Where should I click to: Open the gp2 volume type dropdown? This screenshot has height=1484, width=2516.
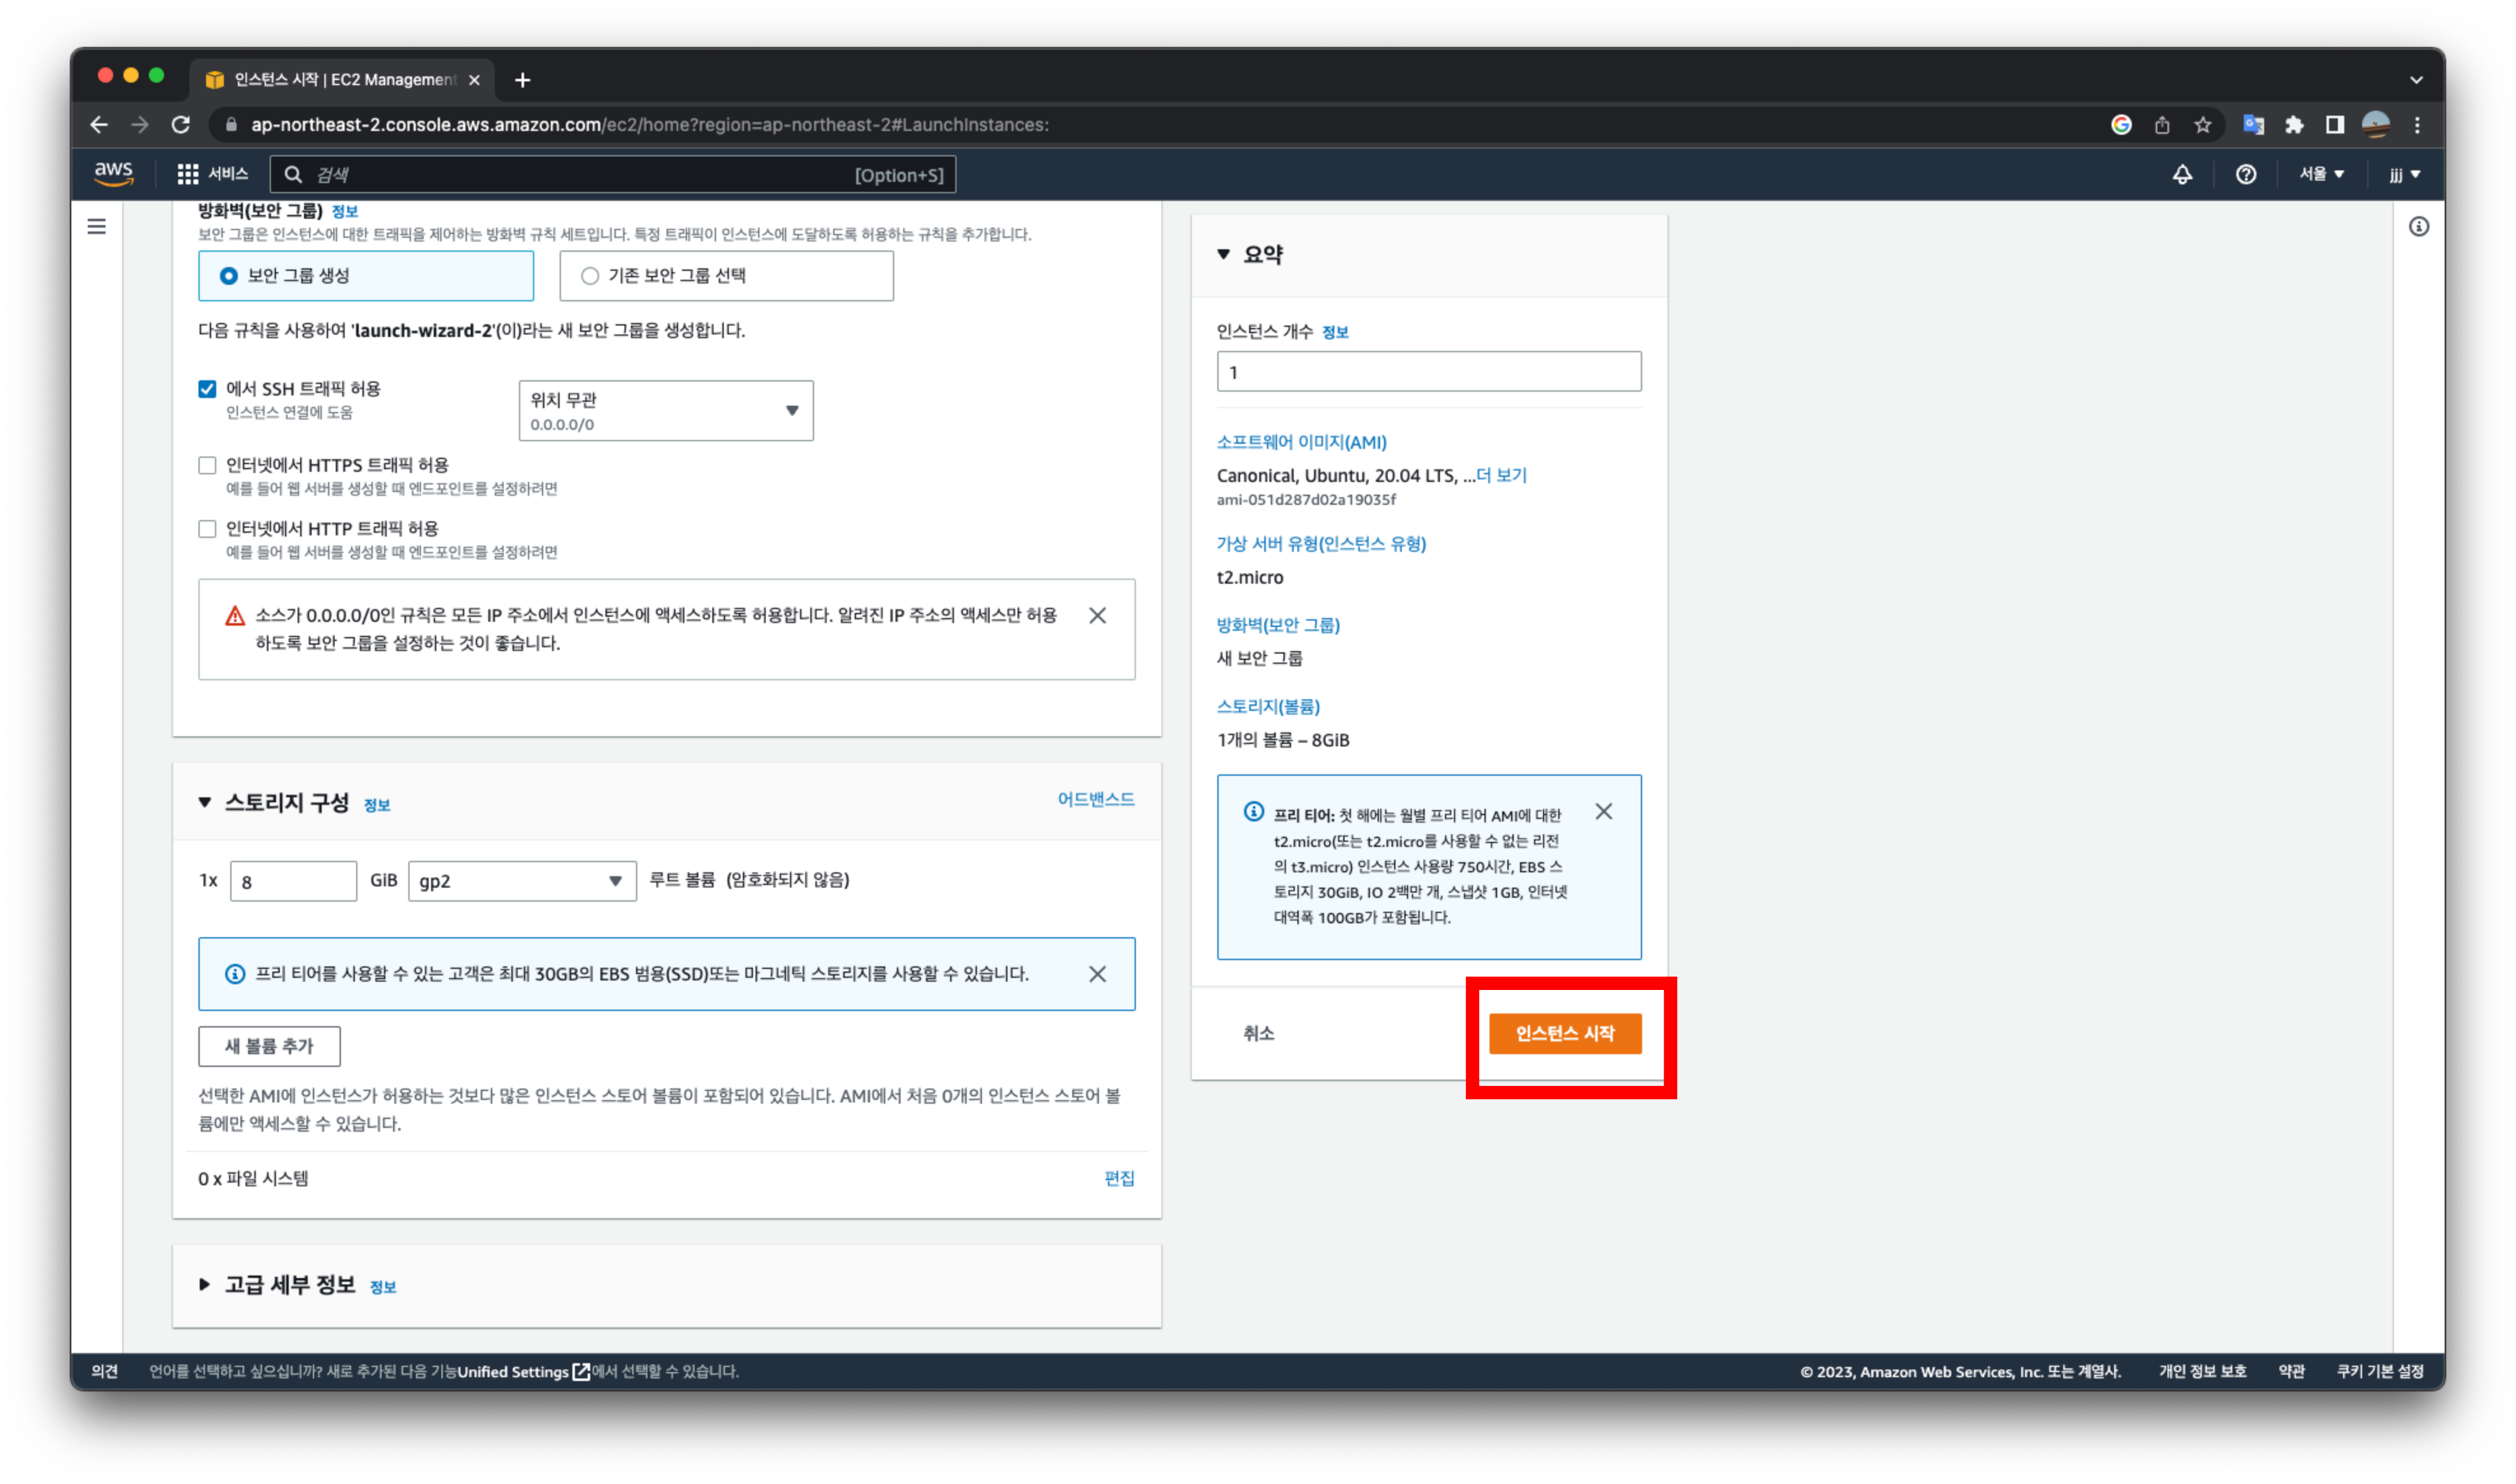pyautogui.click(x=521, y=881)
